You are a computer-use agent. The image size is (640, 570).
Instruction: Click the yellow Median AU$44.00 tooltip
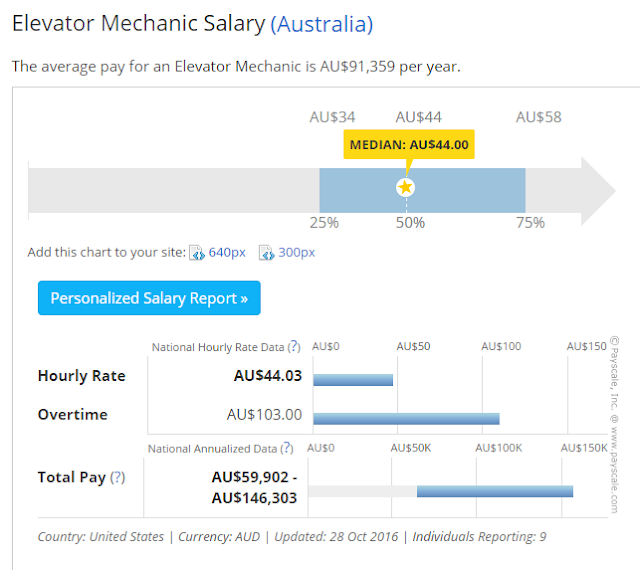[409, 144]
